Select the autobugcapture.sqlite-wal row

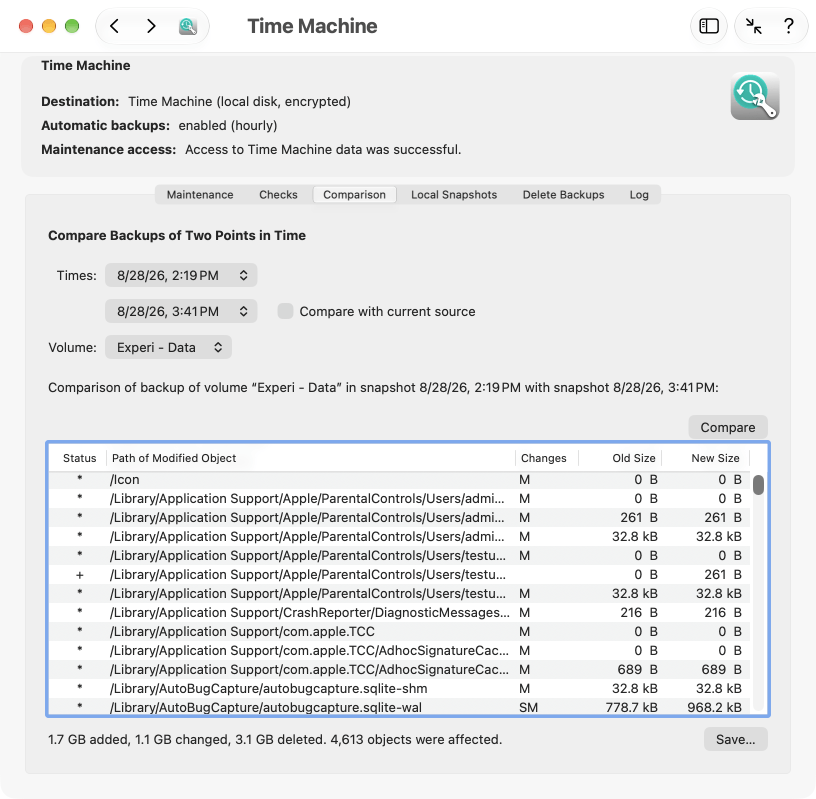coord(400,707)
